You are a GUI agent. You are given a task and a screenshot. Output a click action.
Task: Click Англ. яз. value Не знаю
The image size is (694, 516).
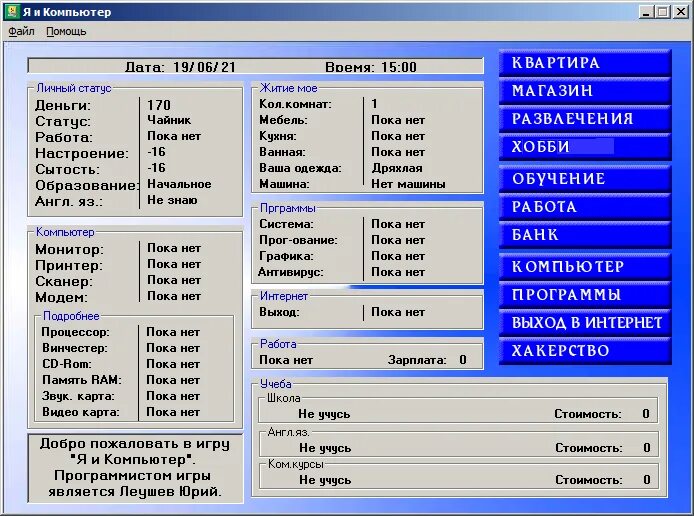pos(172,200)
